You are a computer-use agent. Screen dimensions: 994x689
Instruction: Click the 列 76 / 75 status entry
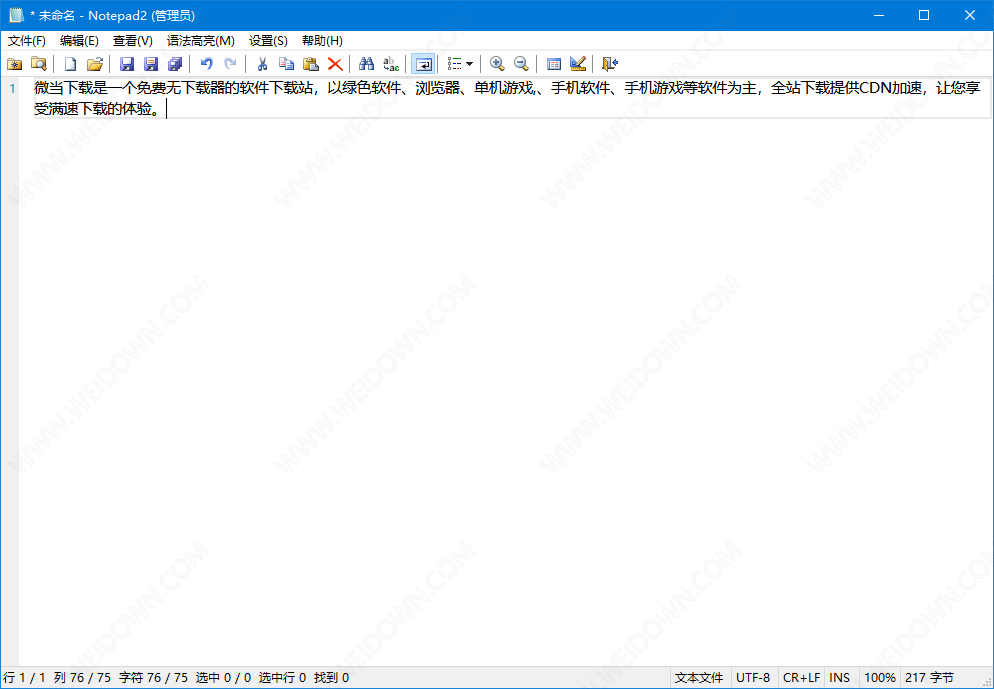pyautogui.click(x=82, y=678)
